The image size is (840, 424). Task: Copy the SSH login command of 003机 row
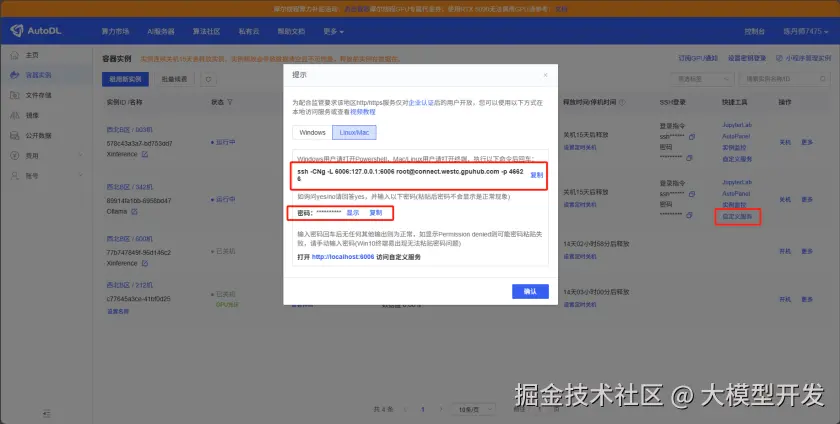[692, 137]
